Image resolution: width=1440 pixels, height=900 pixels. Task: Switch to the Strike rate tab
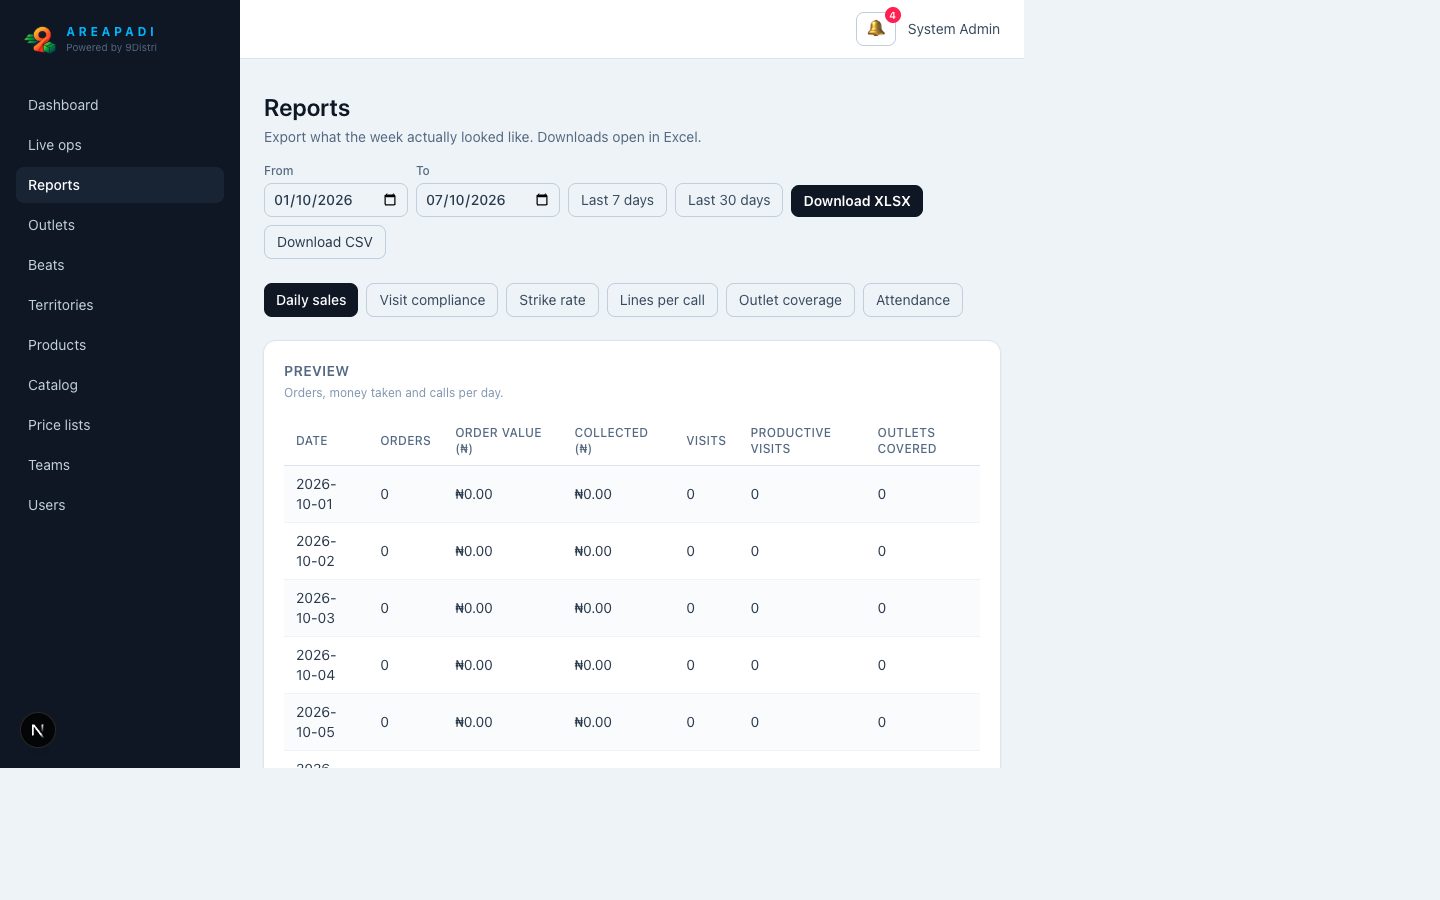552,300
